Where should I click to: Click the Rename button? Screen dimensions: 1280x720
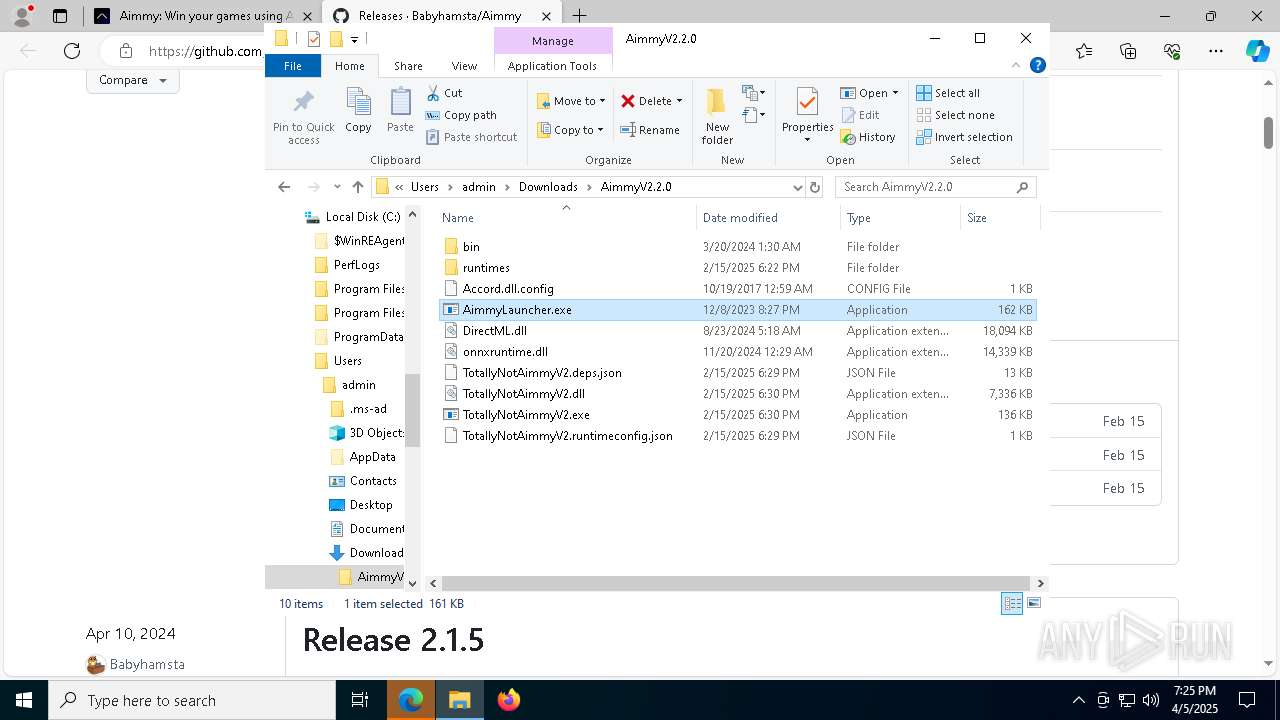[x=650, y=130]
